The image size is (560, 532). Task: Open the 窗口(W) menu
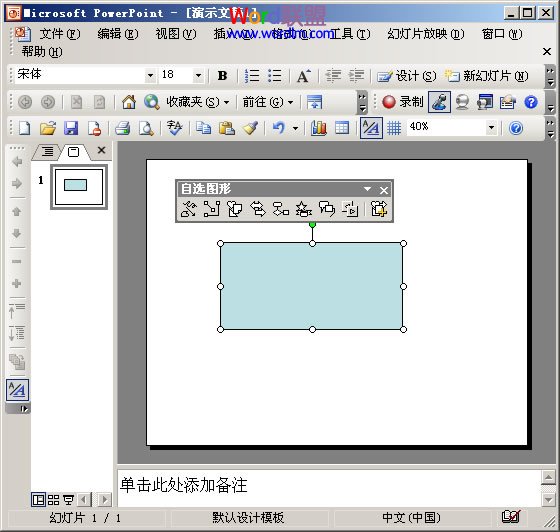(502, 34)
